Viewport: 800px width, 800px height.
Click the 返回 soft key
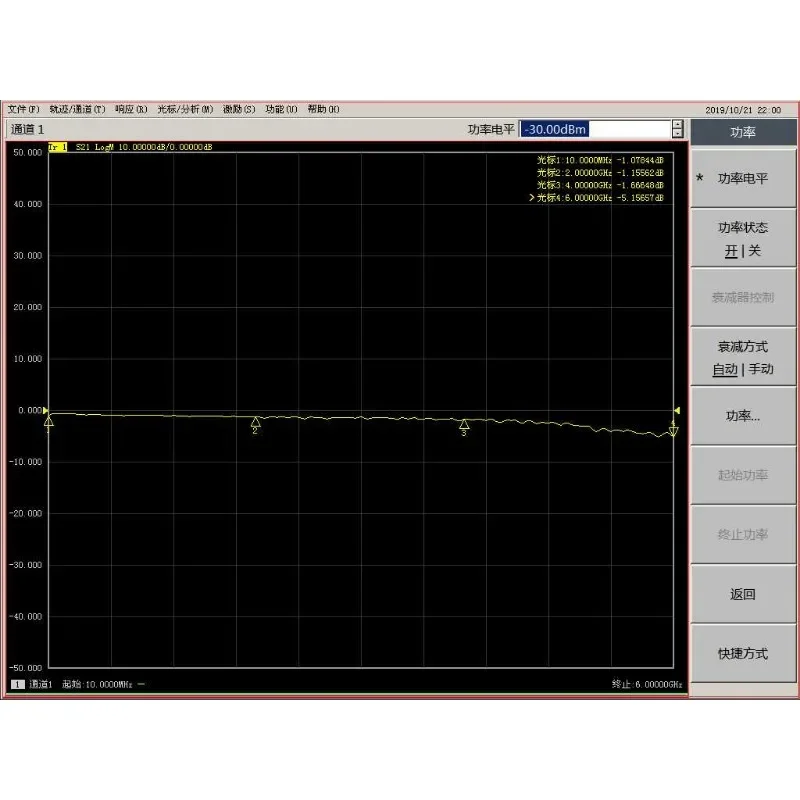(x=743, y=594)
